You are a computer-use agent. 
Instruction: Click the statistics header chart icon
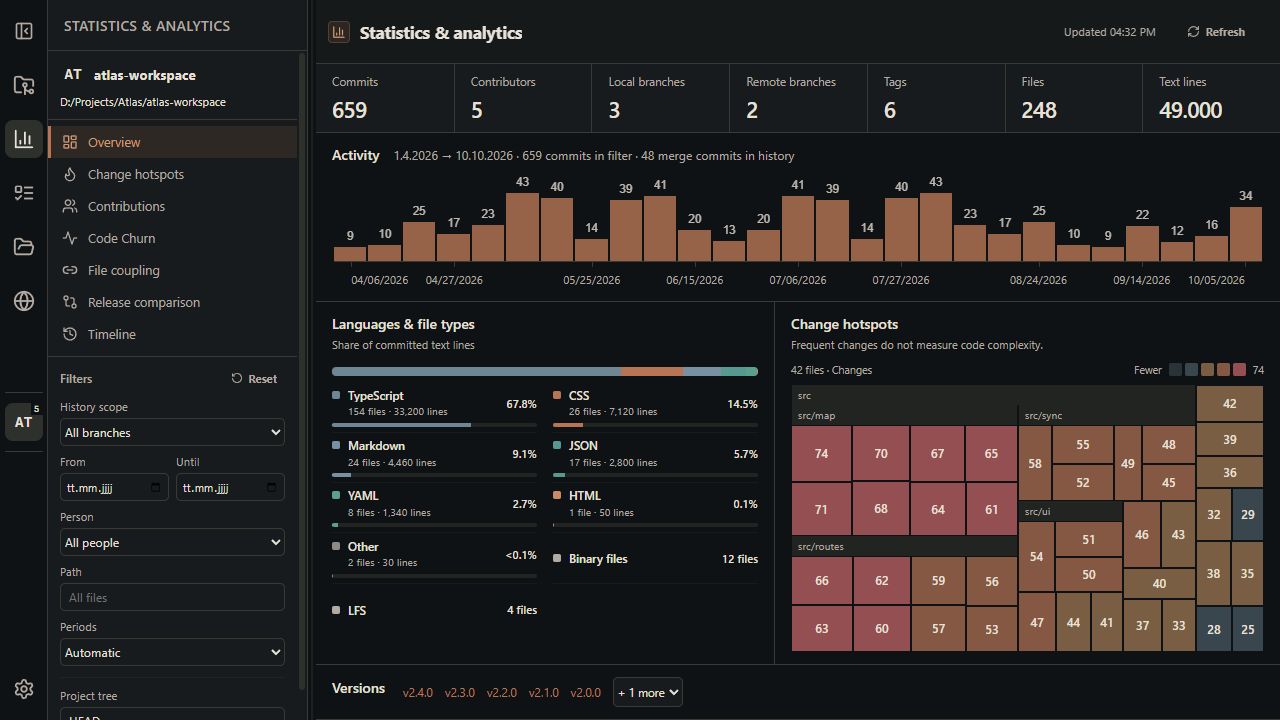338,32
